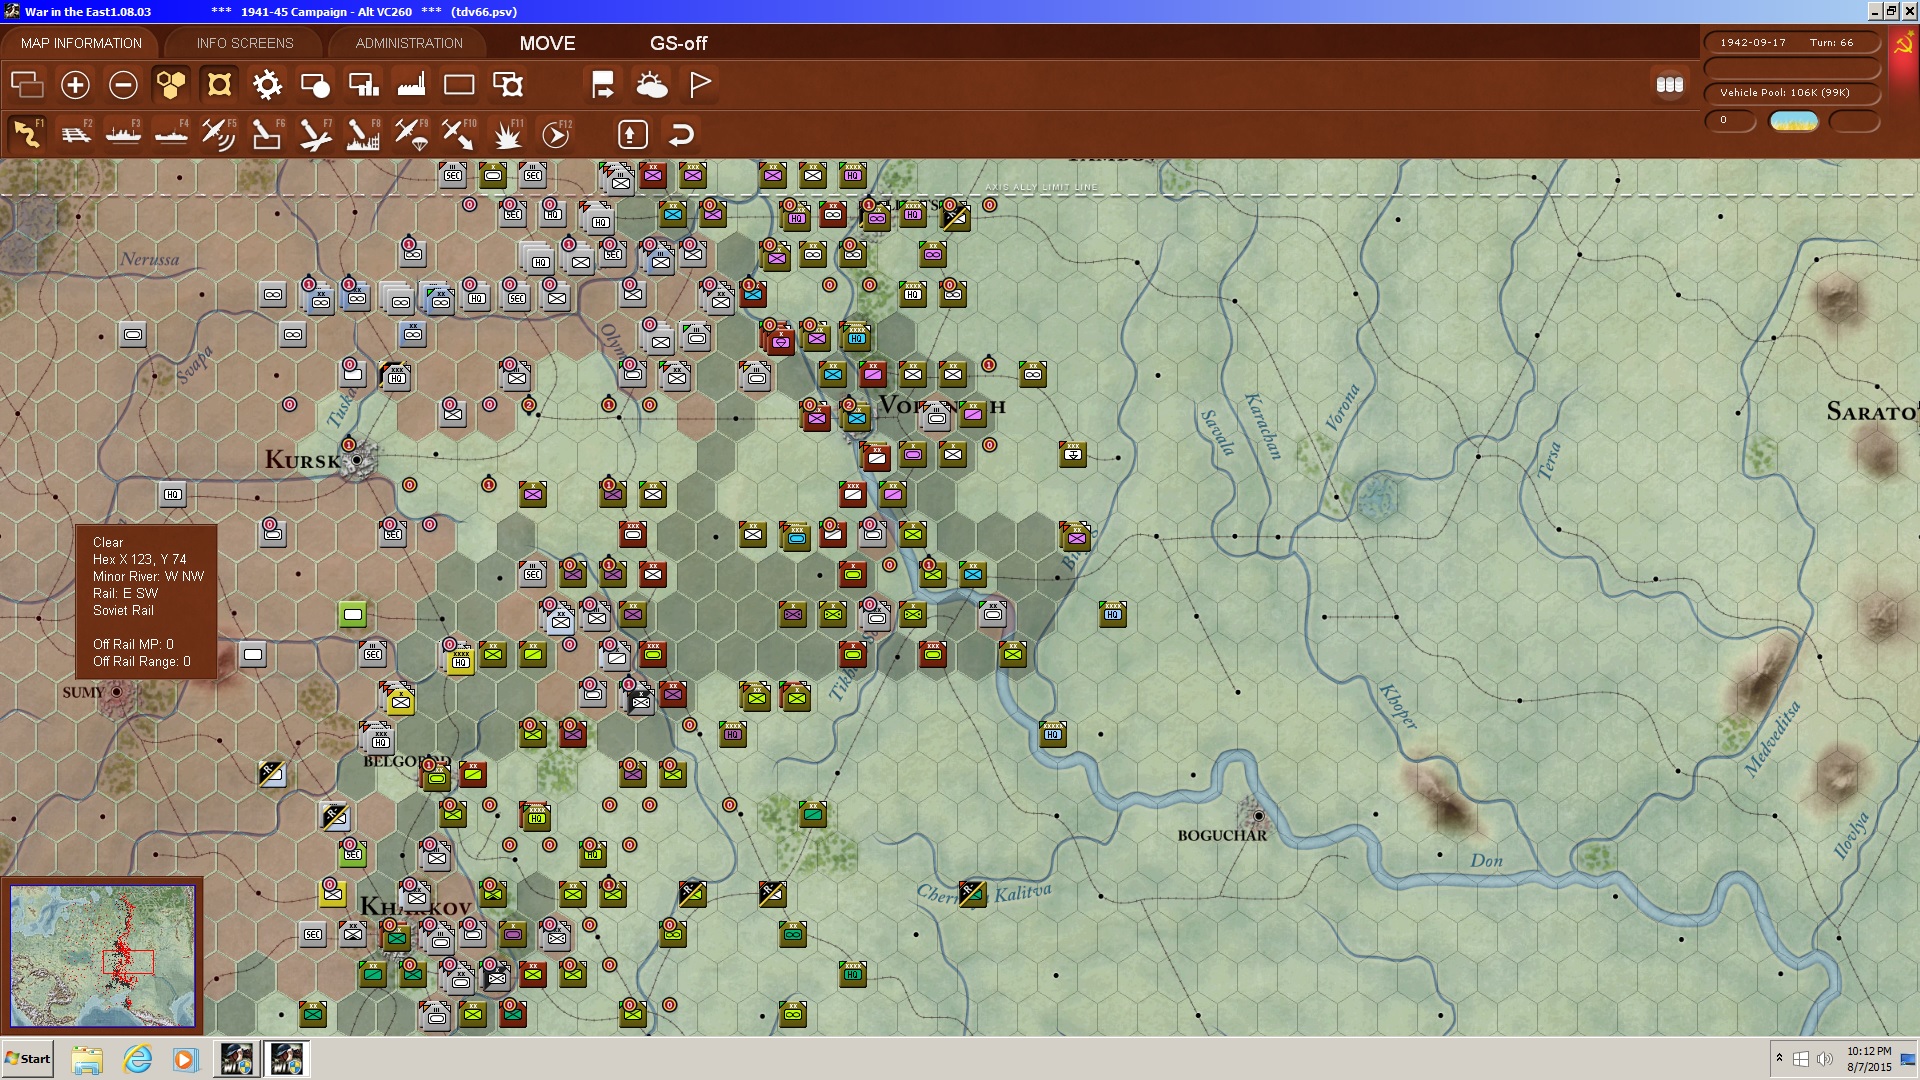Zoom out with the minus icon
1920x1080 pixels.
tap(123, 85)
